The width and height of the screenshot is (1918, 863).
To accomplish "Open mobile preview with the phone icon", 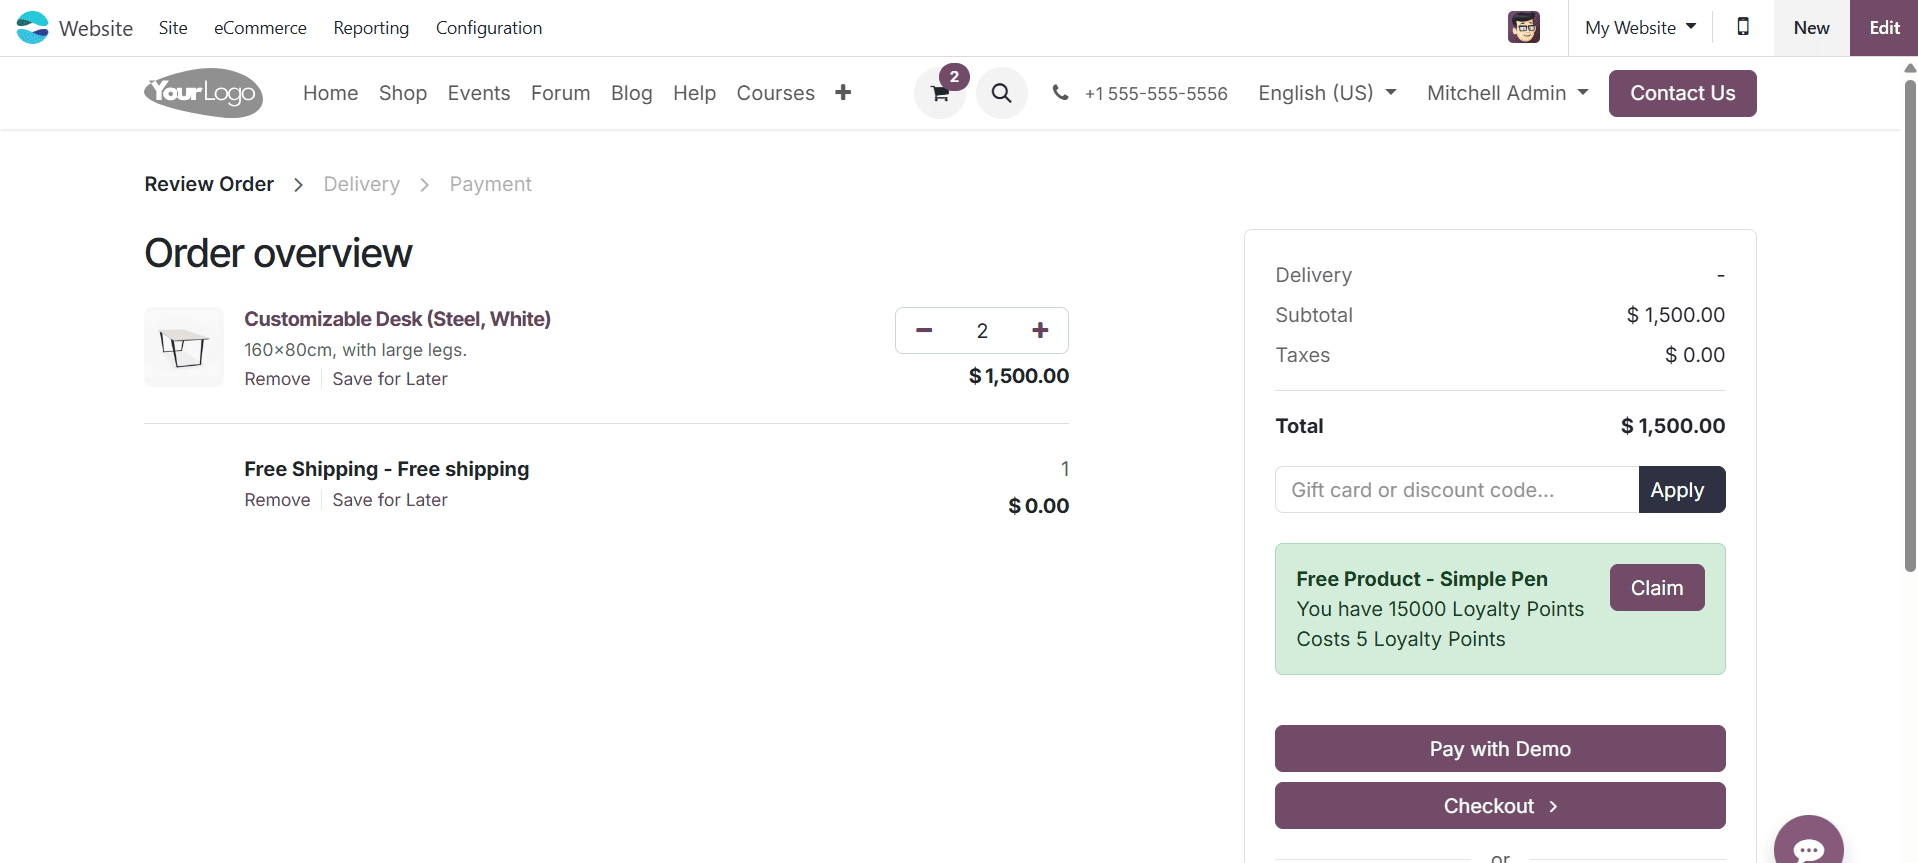I will tap(1743, 27).
